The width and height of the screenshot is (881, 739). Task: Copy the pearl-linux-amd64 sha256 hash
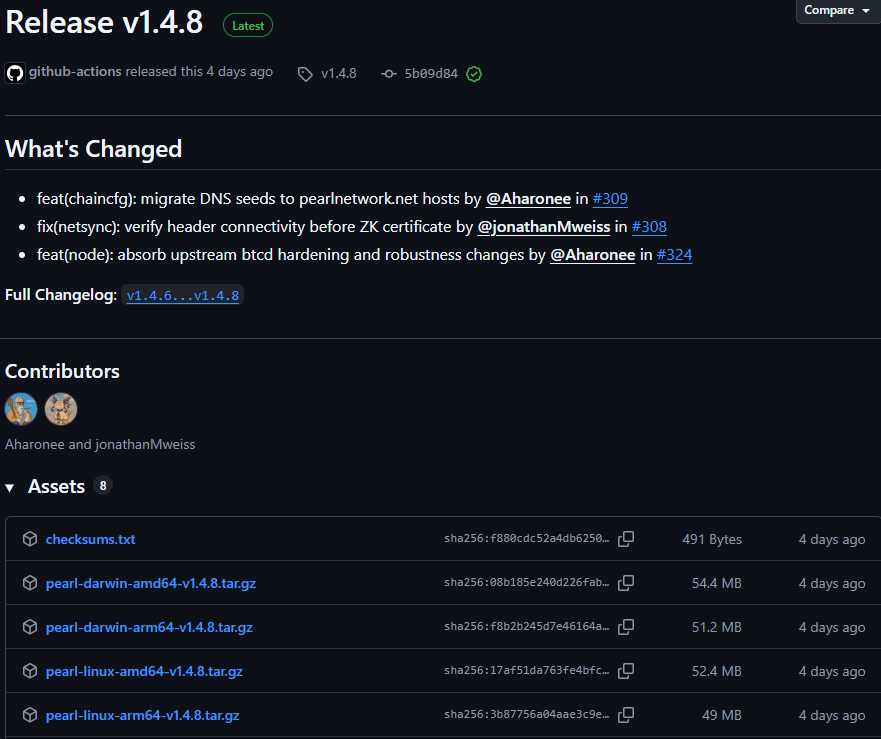(x=626, y=670)
